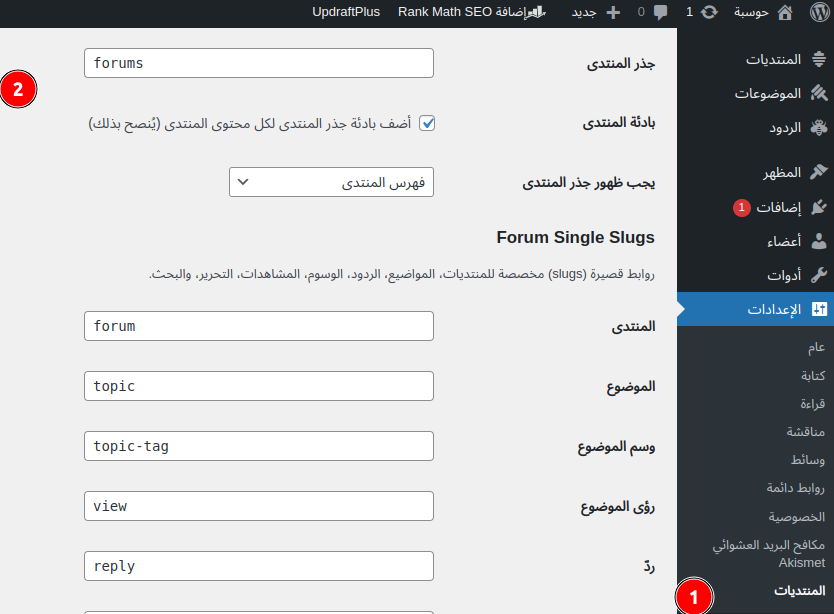Image resolution: width=834 pixels, height=614 pixels.
Task: Open Tools (أدوات) wrench icon in sidebar
Action: (x=818, y=275)
